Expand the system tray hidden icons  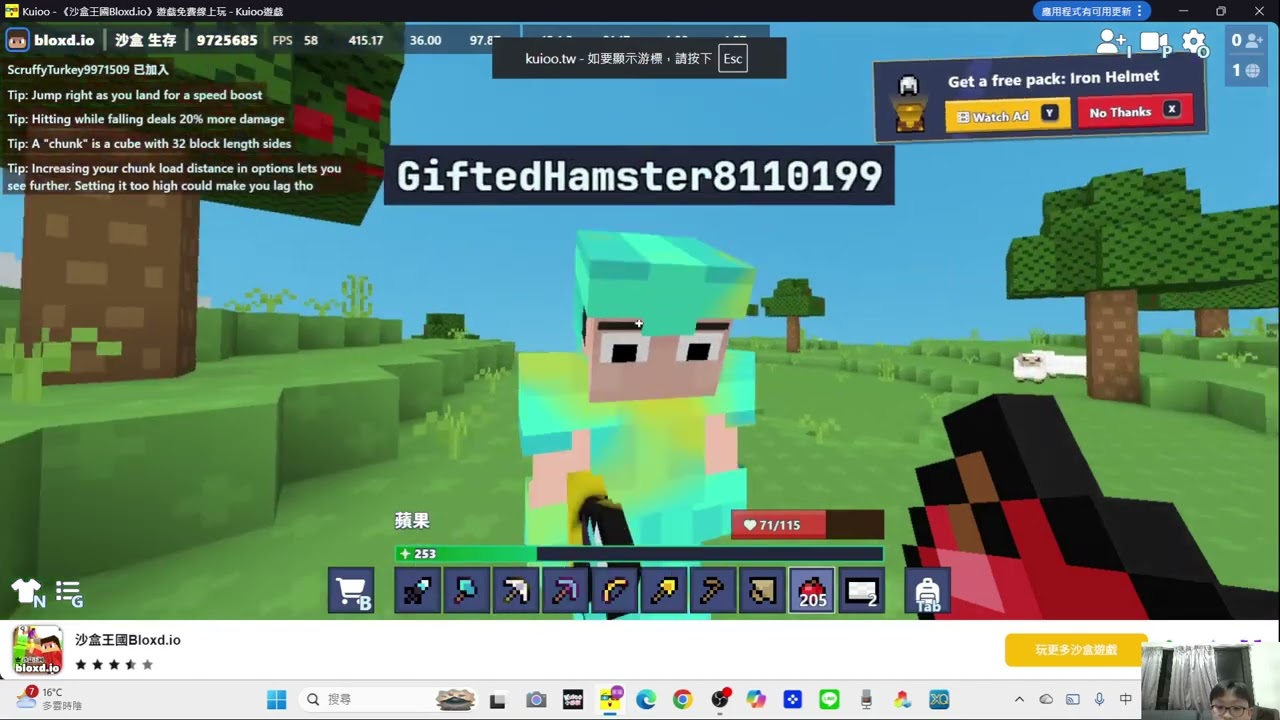coord(1019,699)
